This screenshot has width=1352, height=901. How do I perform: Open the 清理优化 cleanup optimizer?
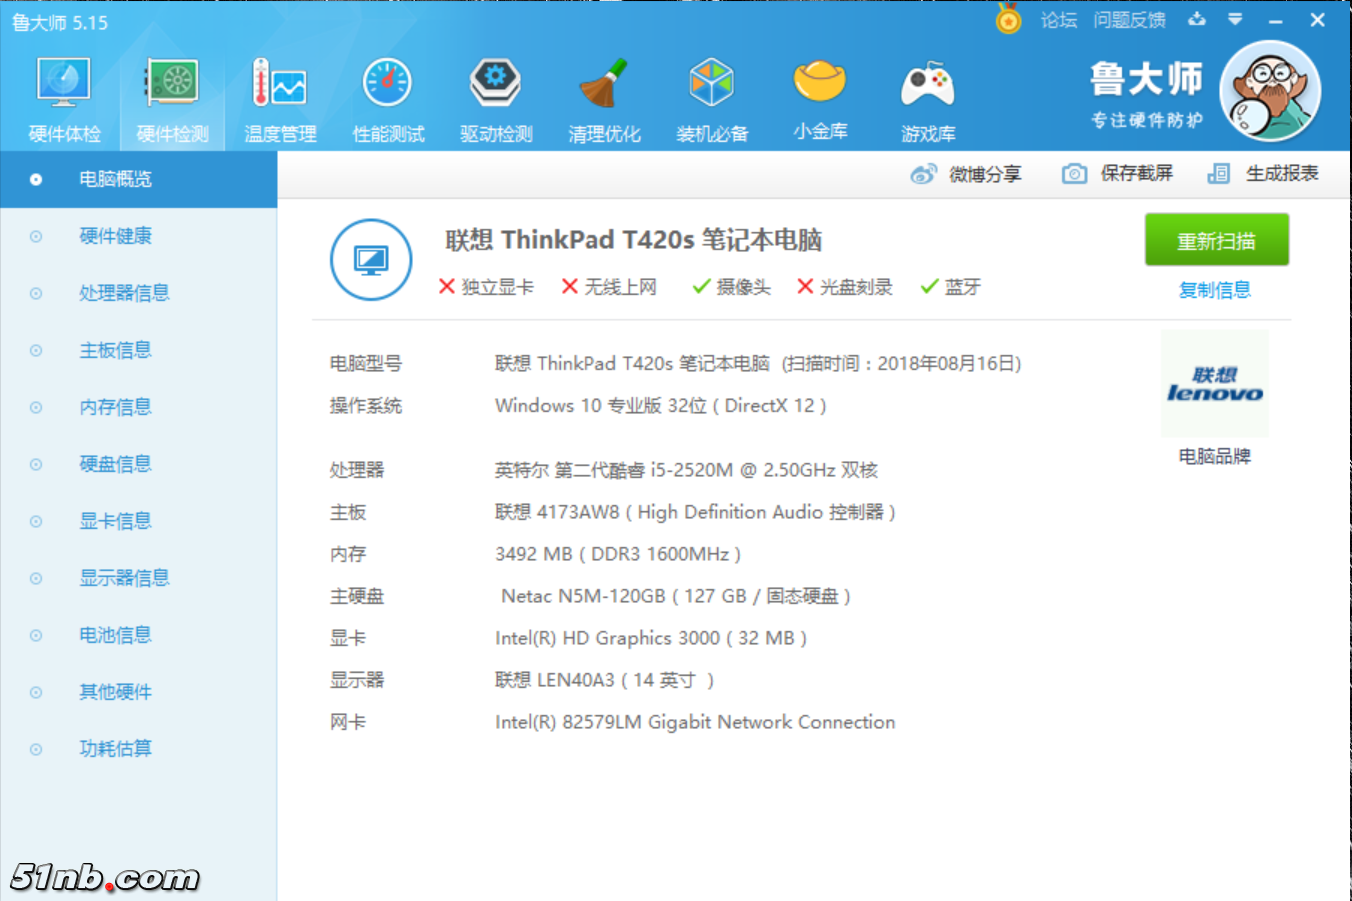click(x=604, y=95)
